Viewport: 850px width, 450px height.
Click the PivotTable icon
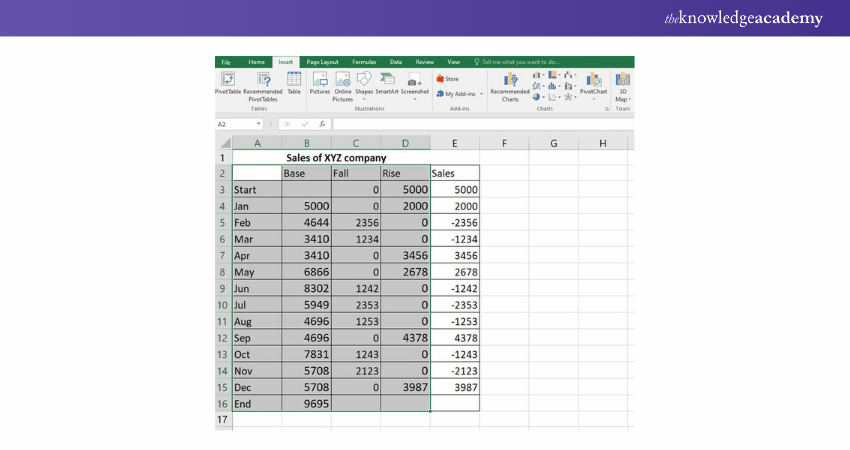click(x=227, y=82)
